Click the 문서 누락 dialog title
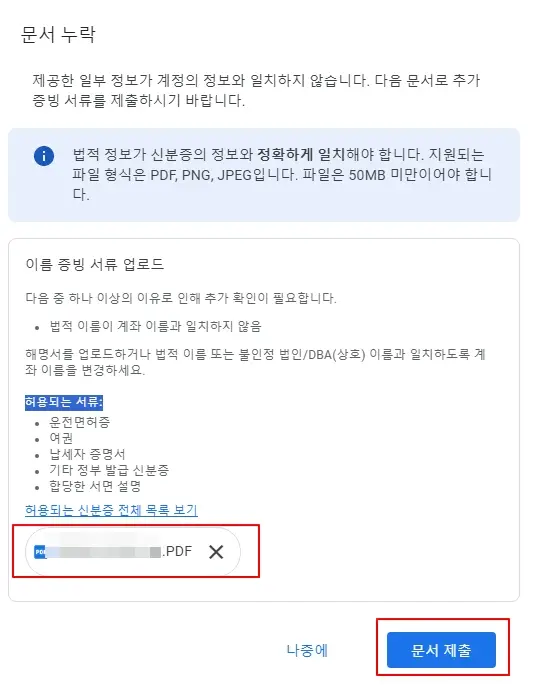Viewport: 535px width, 685px height. 58,34
